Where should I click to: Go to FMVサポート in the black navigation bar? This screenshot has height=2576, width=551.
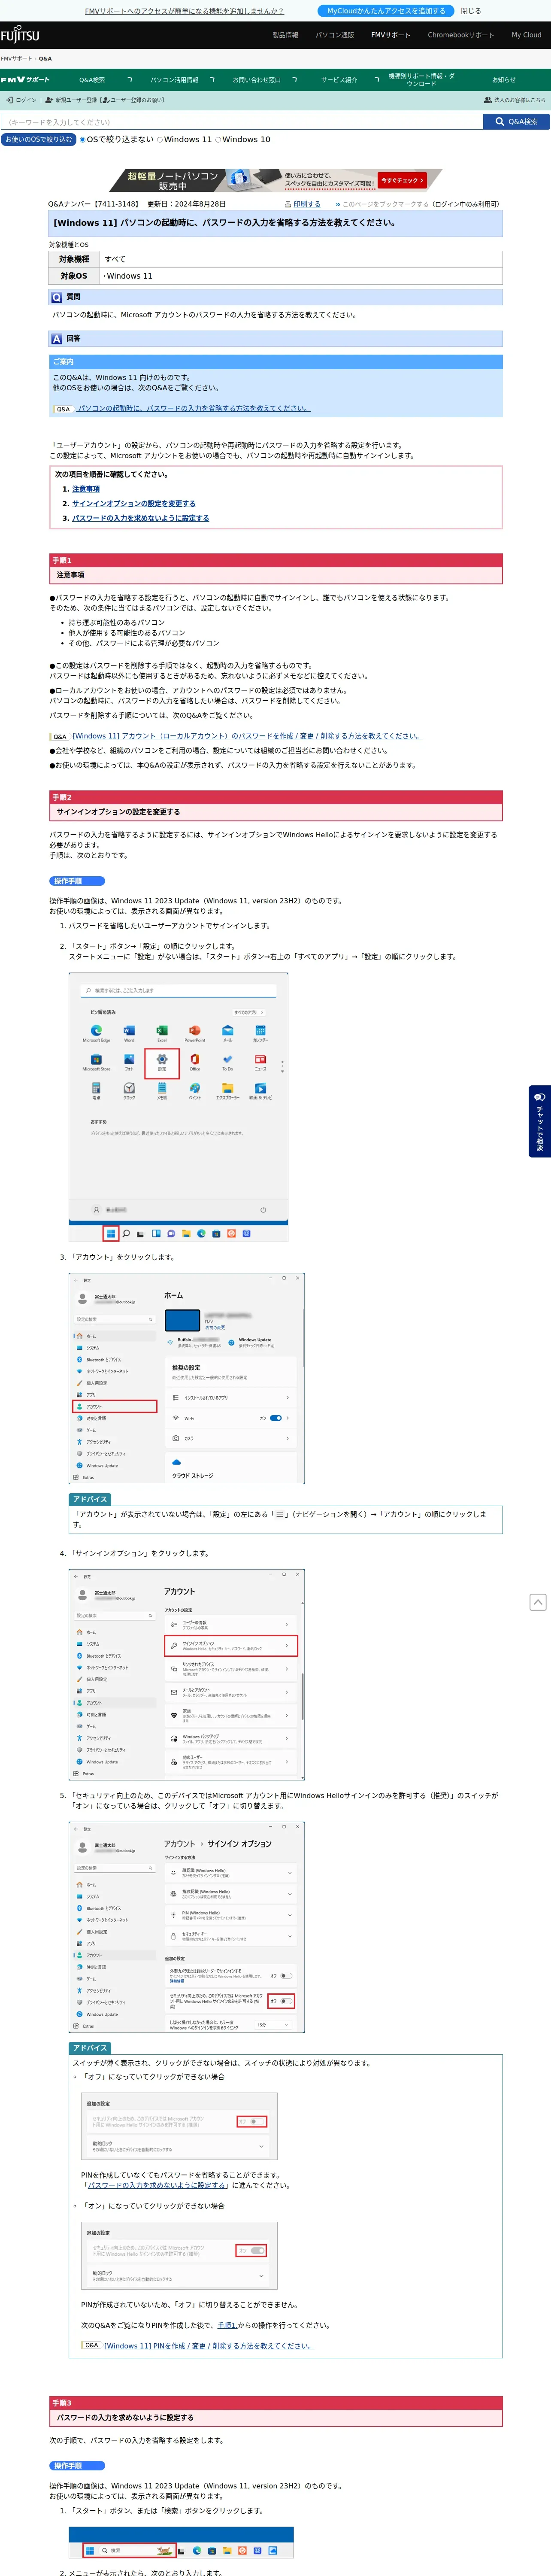point(390,35)
